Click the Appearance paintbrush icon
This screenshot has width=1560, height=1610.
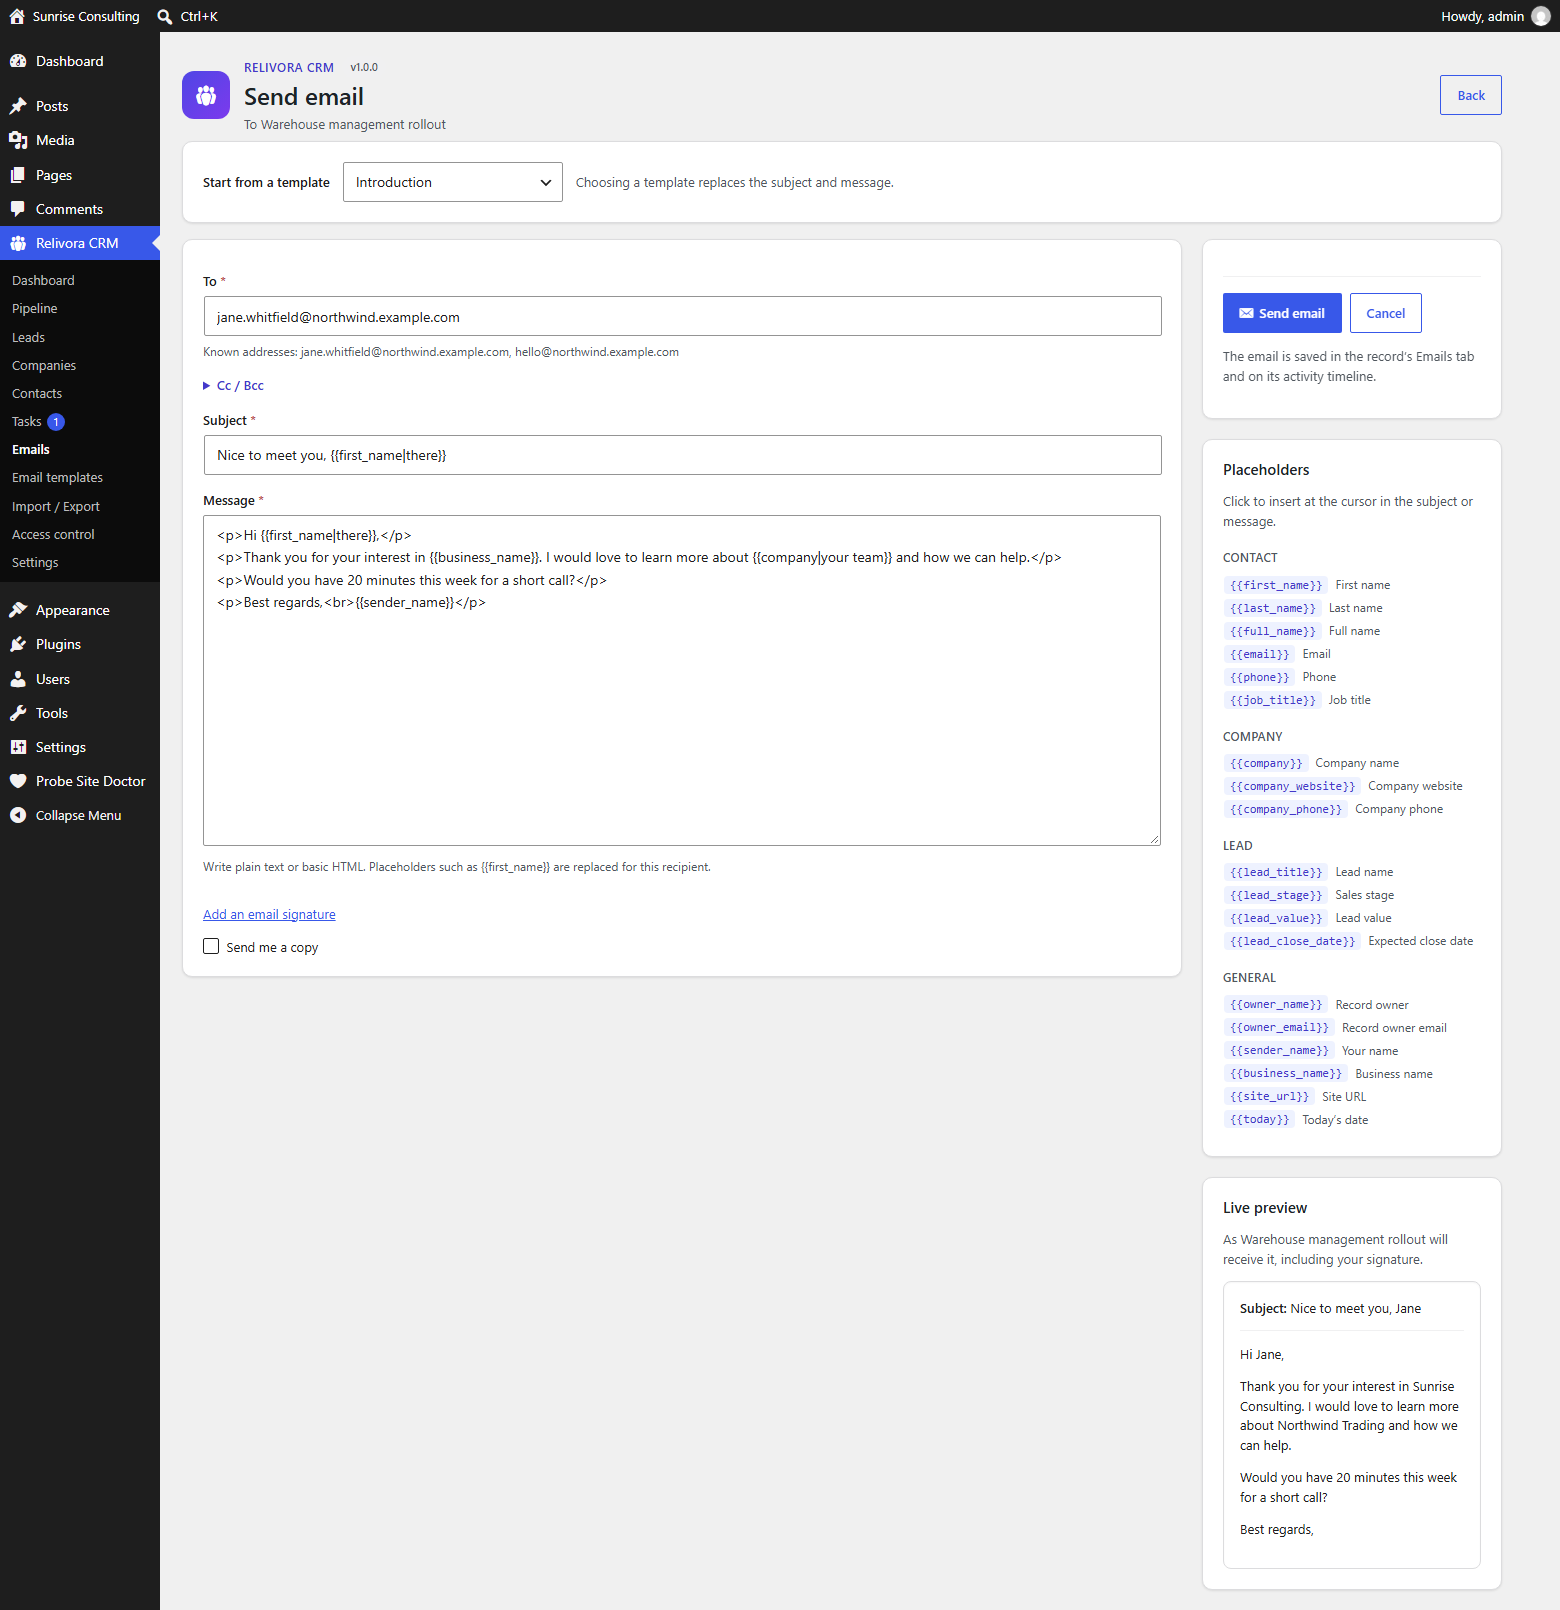point(18,610)
